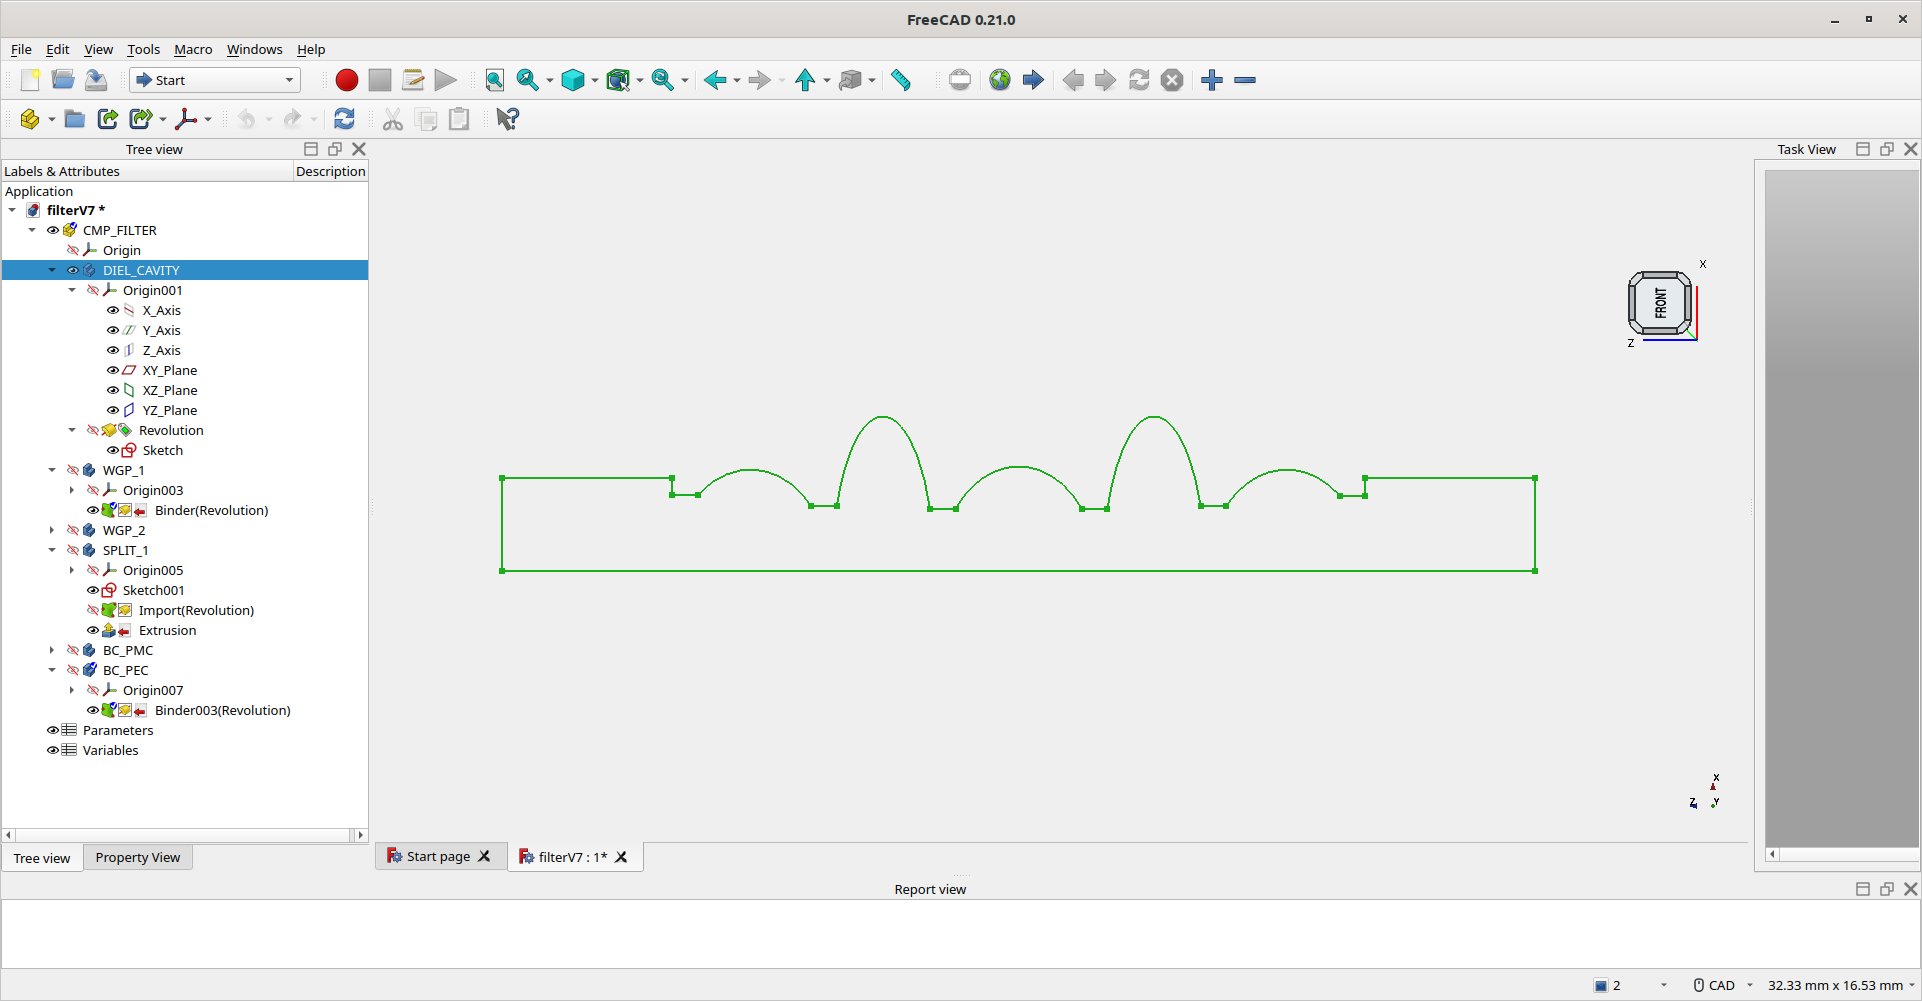
Task: Click the What's This help cursor icon
Action: coord(507,119)
